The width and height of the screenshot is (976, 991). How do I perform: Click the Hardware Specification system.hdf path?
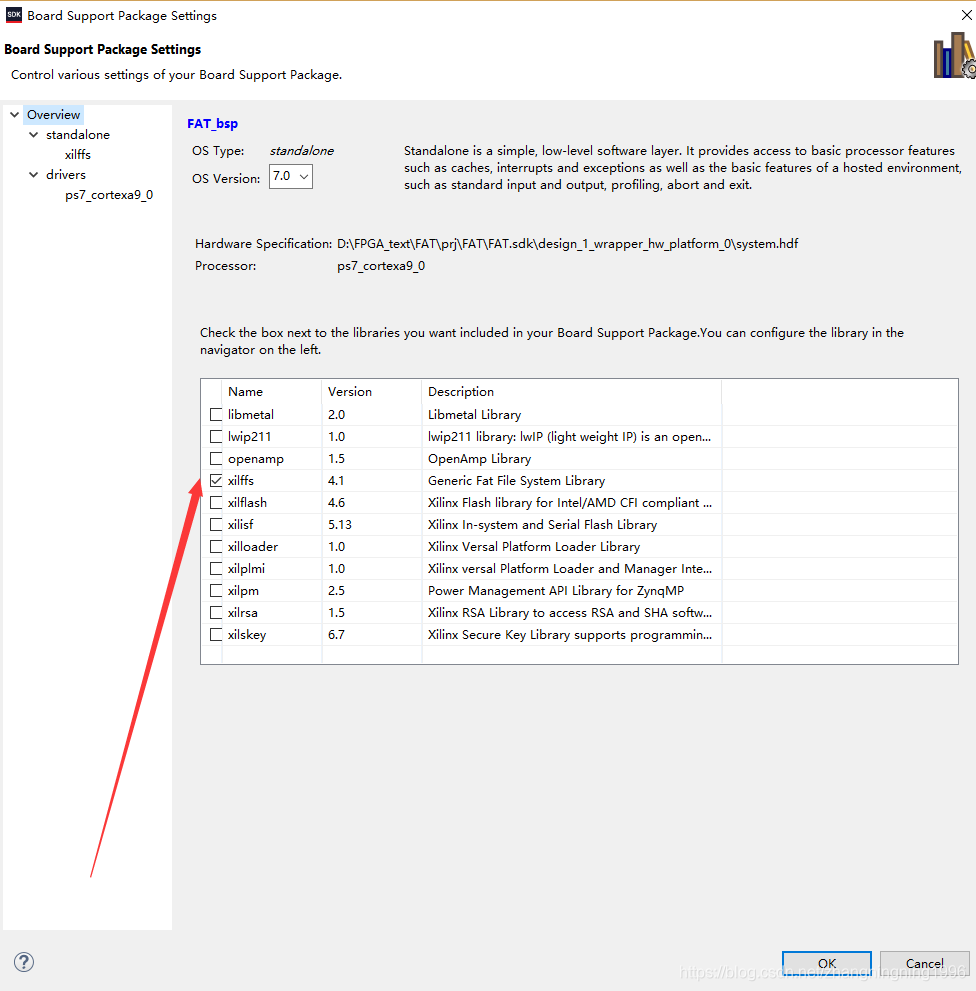coord(568,244)
